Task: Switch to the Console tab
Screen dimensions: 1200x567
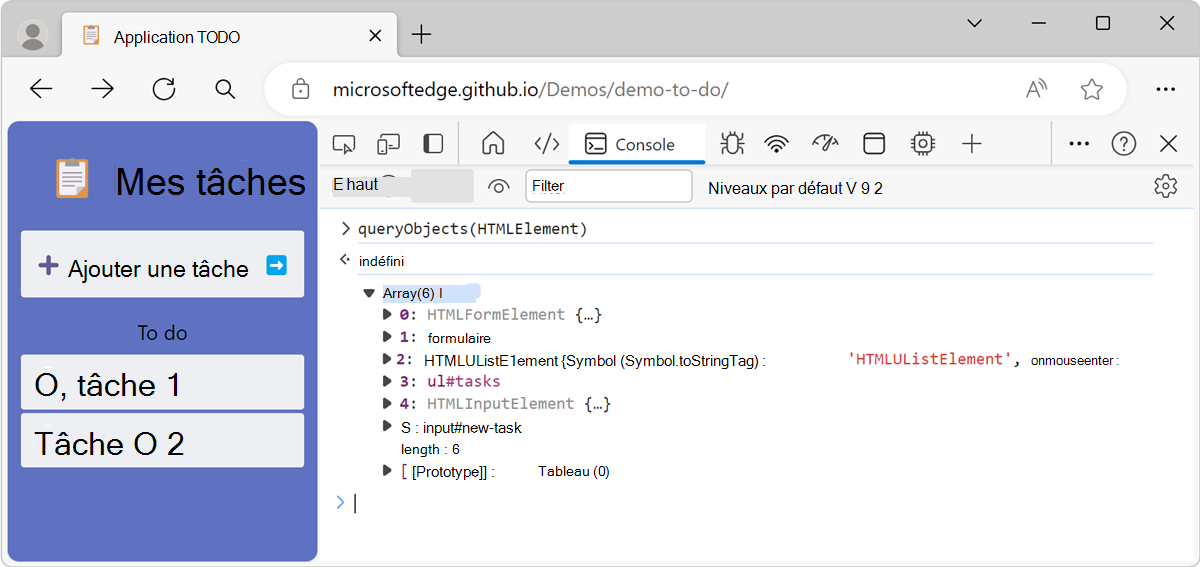Action: [637, 144]
